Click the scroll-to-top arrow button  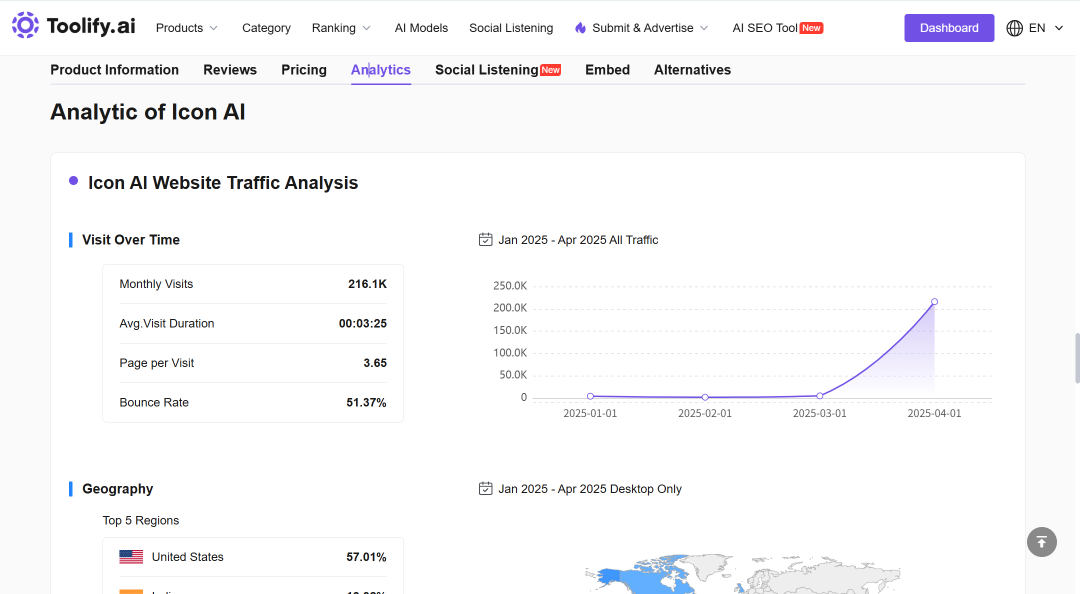1041,542
